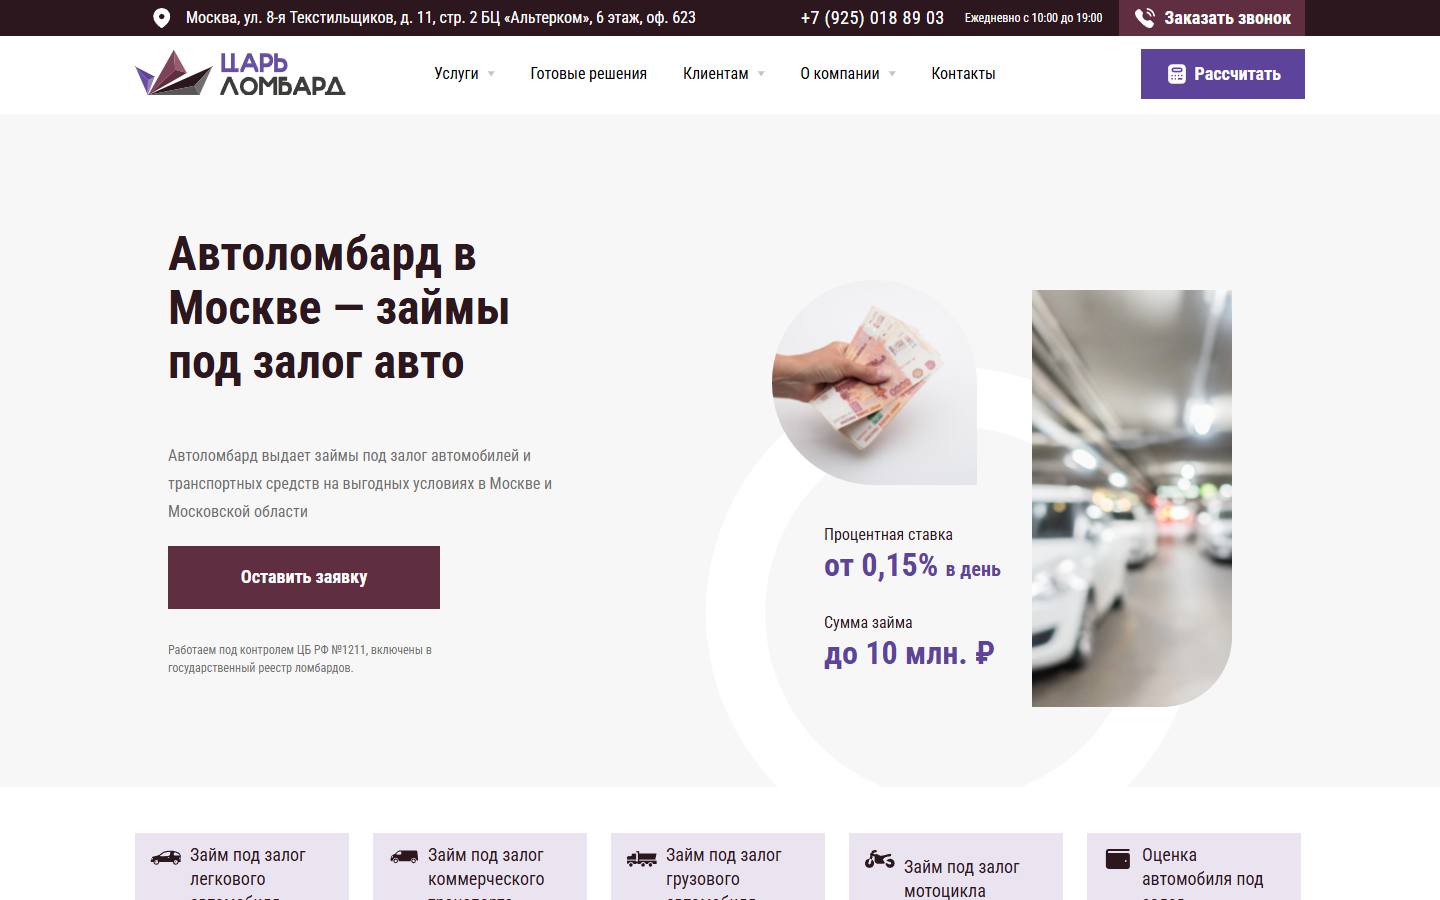Click the van icon for коммерческого loan
The image size is (1440, 900).
coord(404,857)
